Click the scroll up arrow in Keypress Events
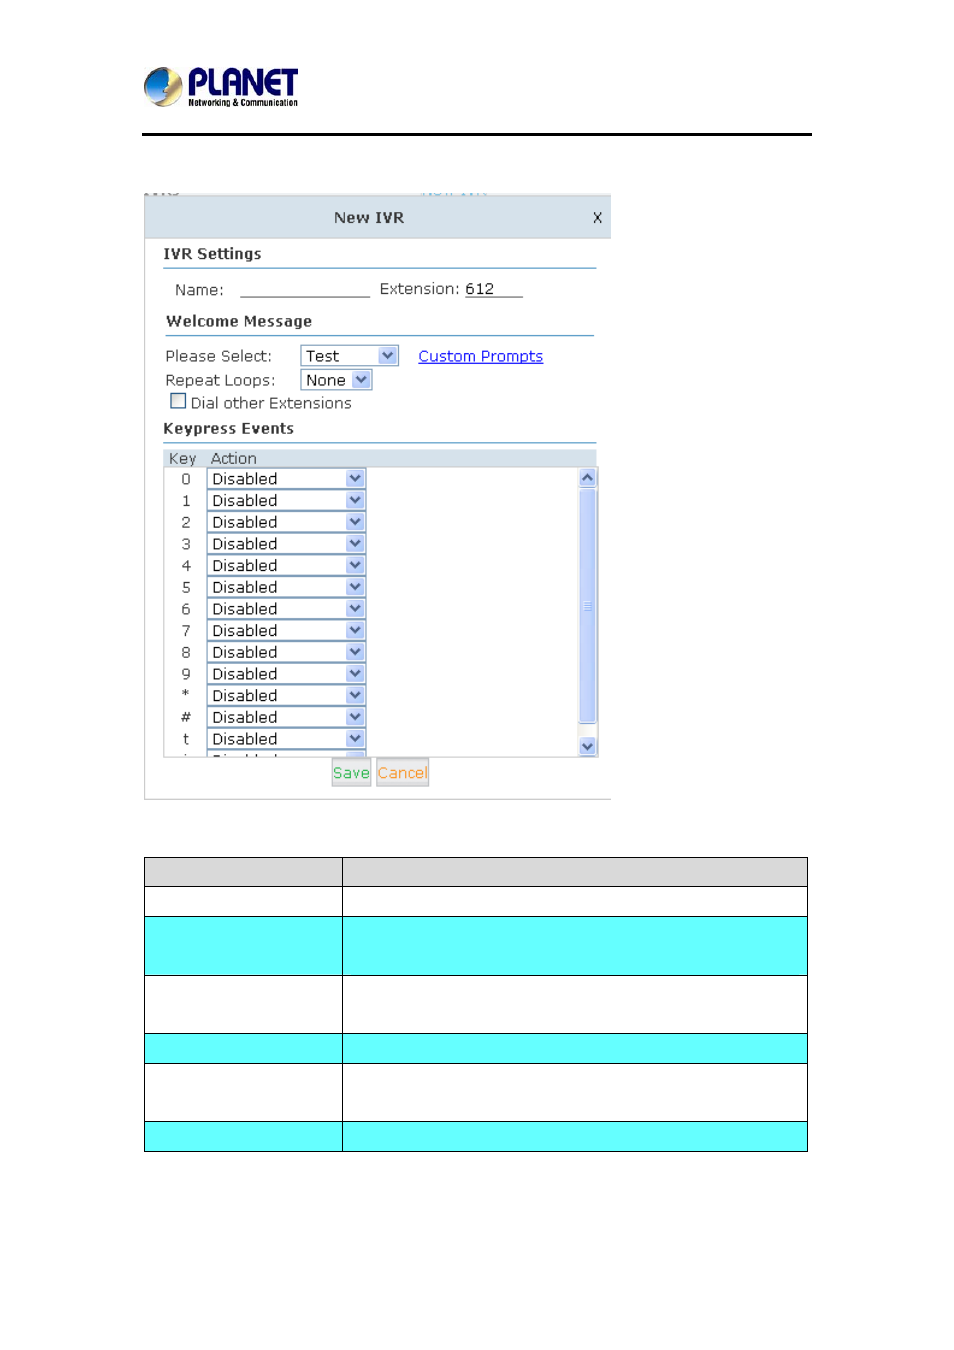 [x=588, y=478]
